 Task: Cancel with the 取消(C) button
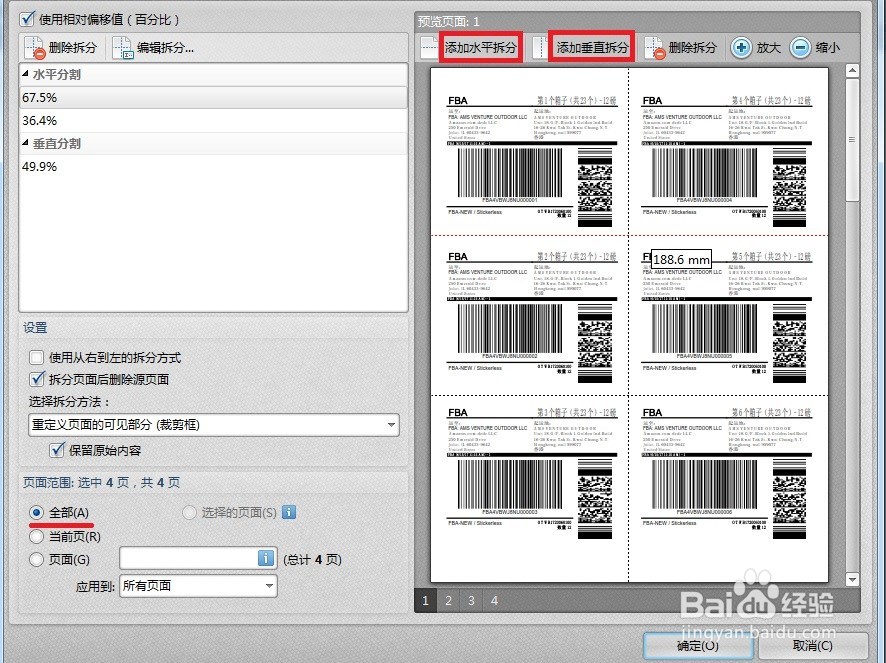(813, 645)
